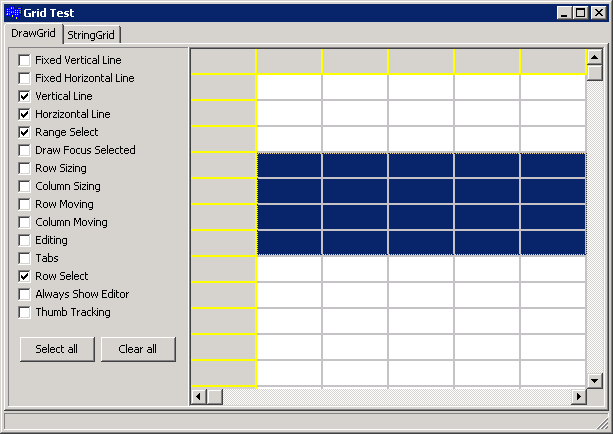Enable Fixed Vertical Line checkbox
This screenshot has width=613, height=434.
pos(24,60)
